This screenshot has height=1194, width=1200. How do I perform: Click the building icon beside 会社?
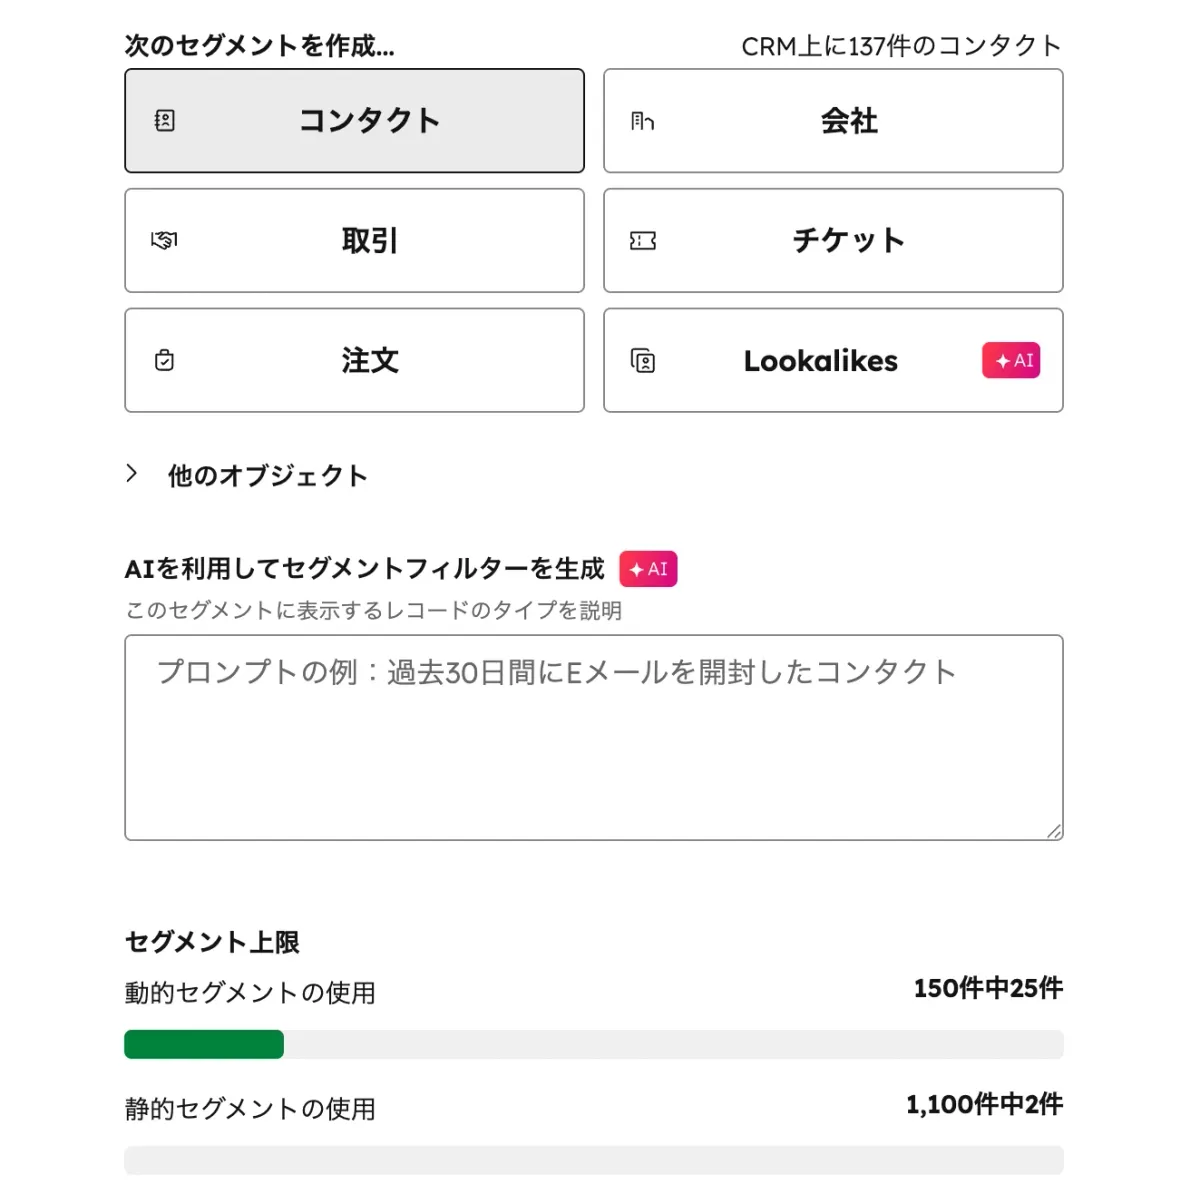642,120
